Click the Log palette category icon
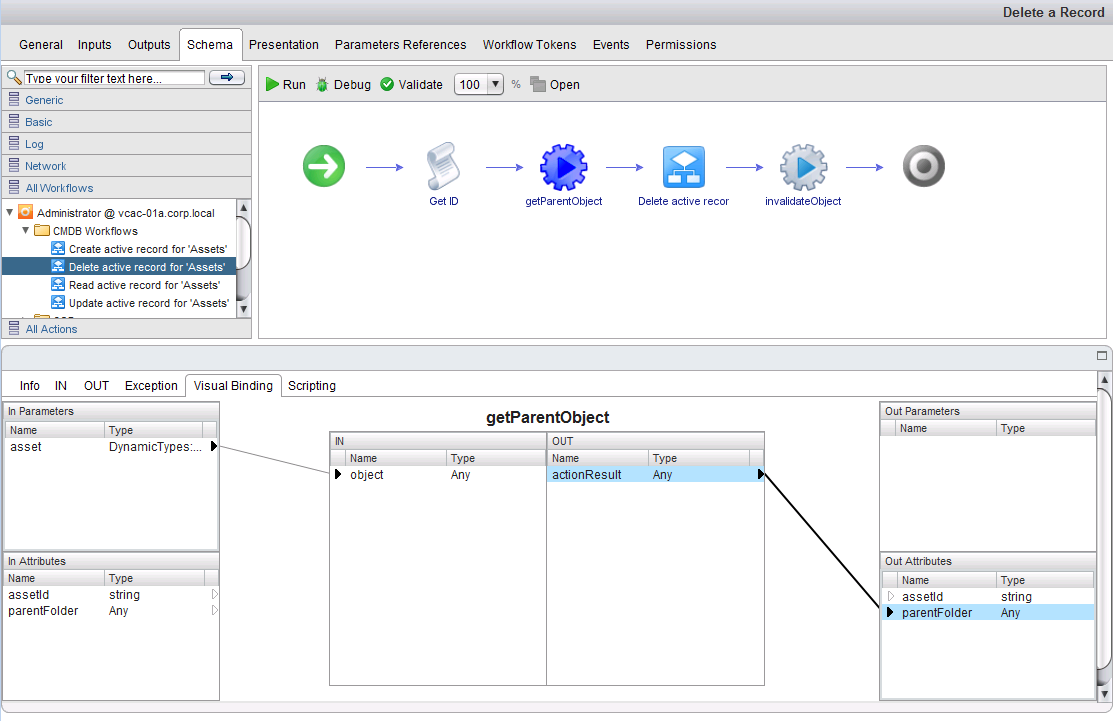1113x721 pixels. pyautogui.click(x=13, y=143)
